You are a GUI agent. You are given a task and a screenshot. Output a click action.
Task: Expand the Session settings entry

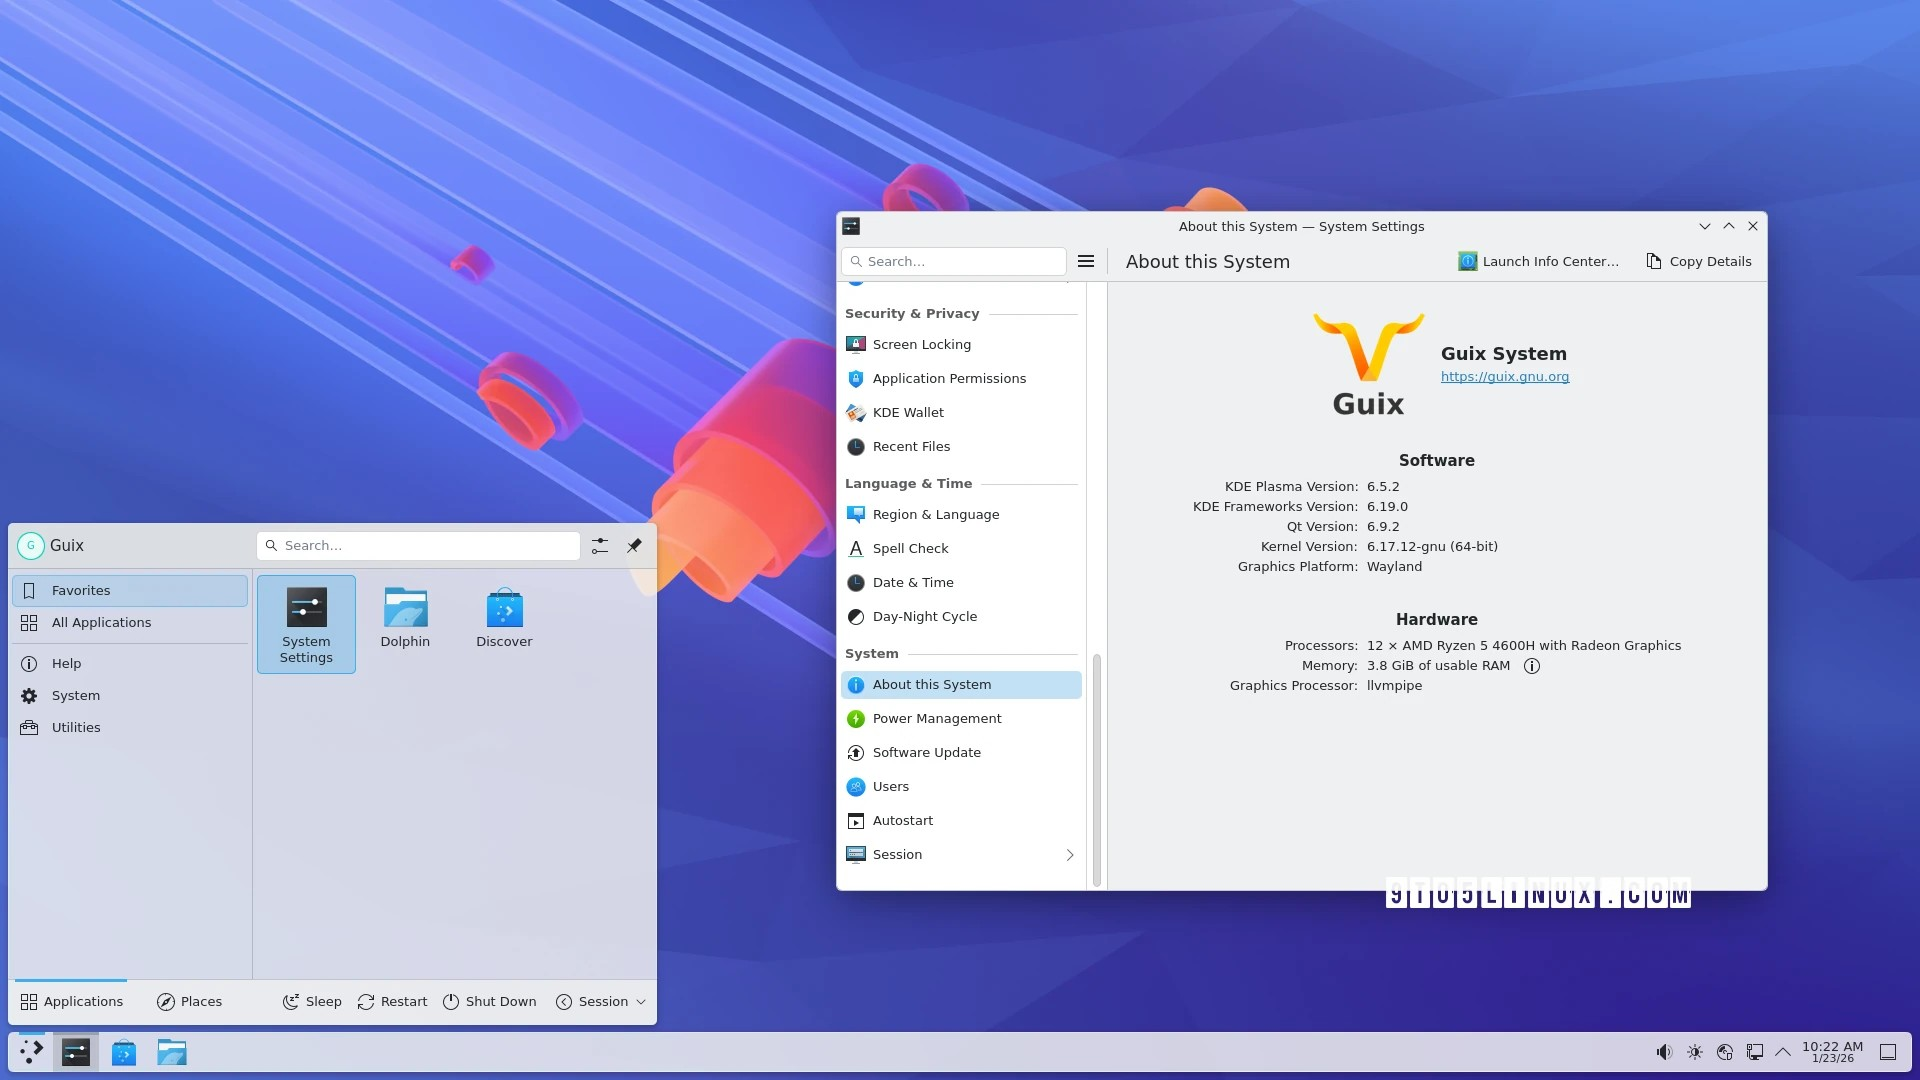click(x=1069, y=855)
